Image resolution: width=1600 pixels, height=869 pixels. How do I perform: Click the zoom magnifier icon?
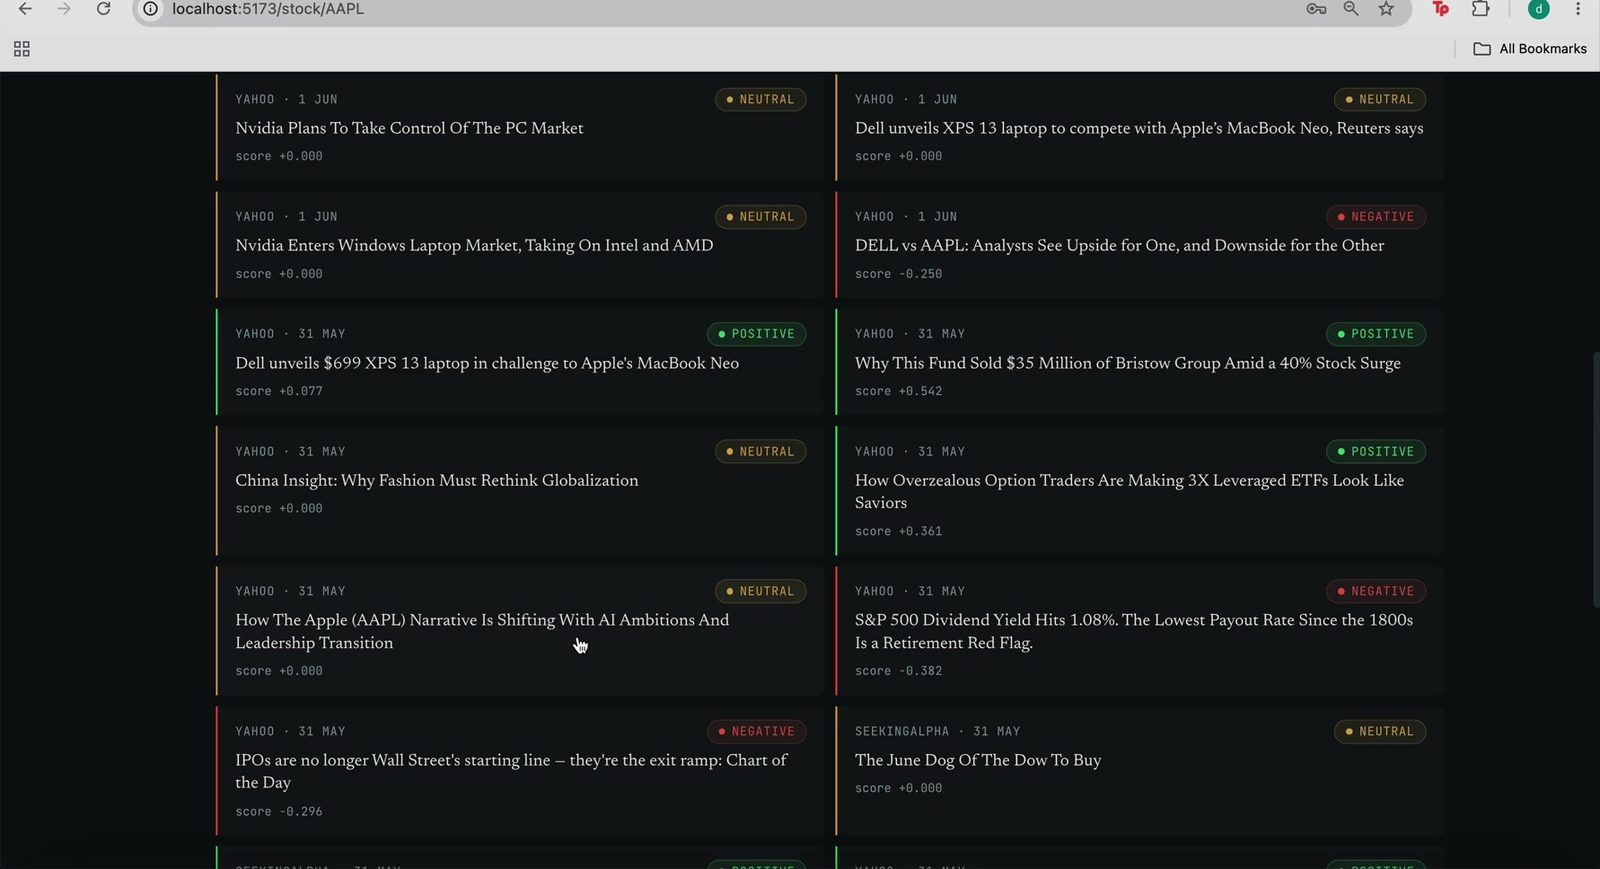click(x=1351, y=9)
